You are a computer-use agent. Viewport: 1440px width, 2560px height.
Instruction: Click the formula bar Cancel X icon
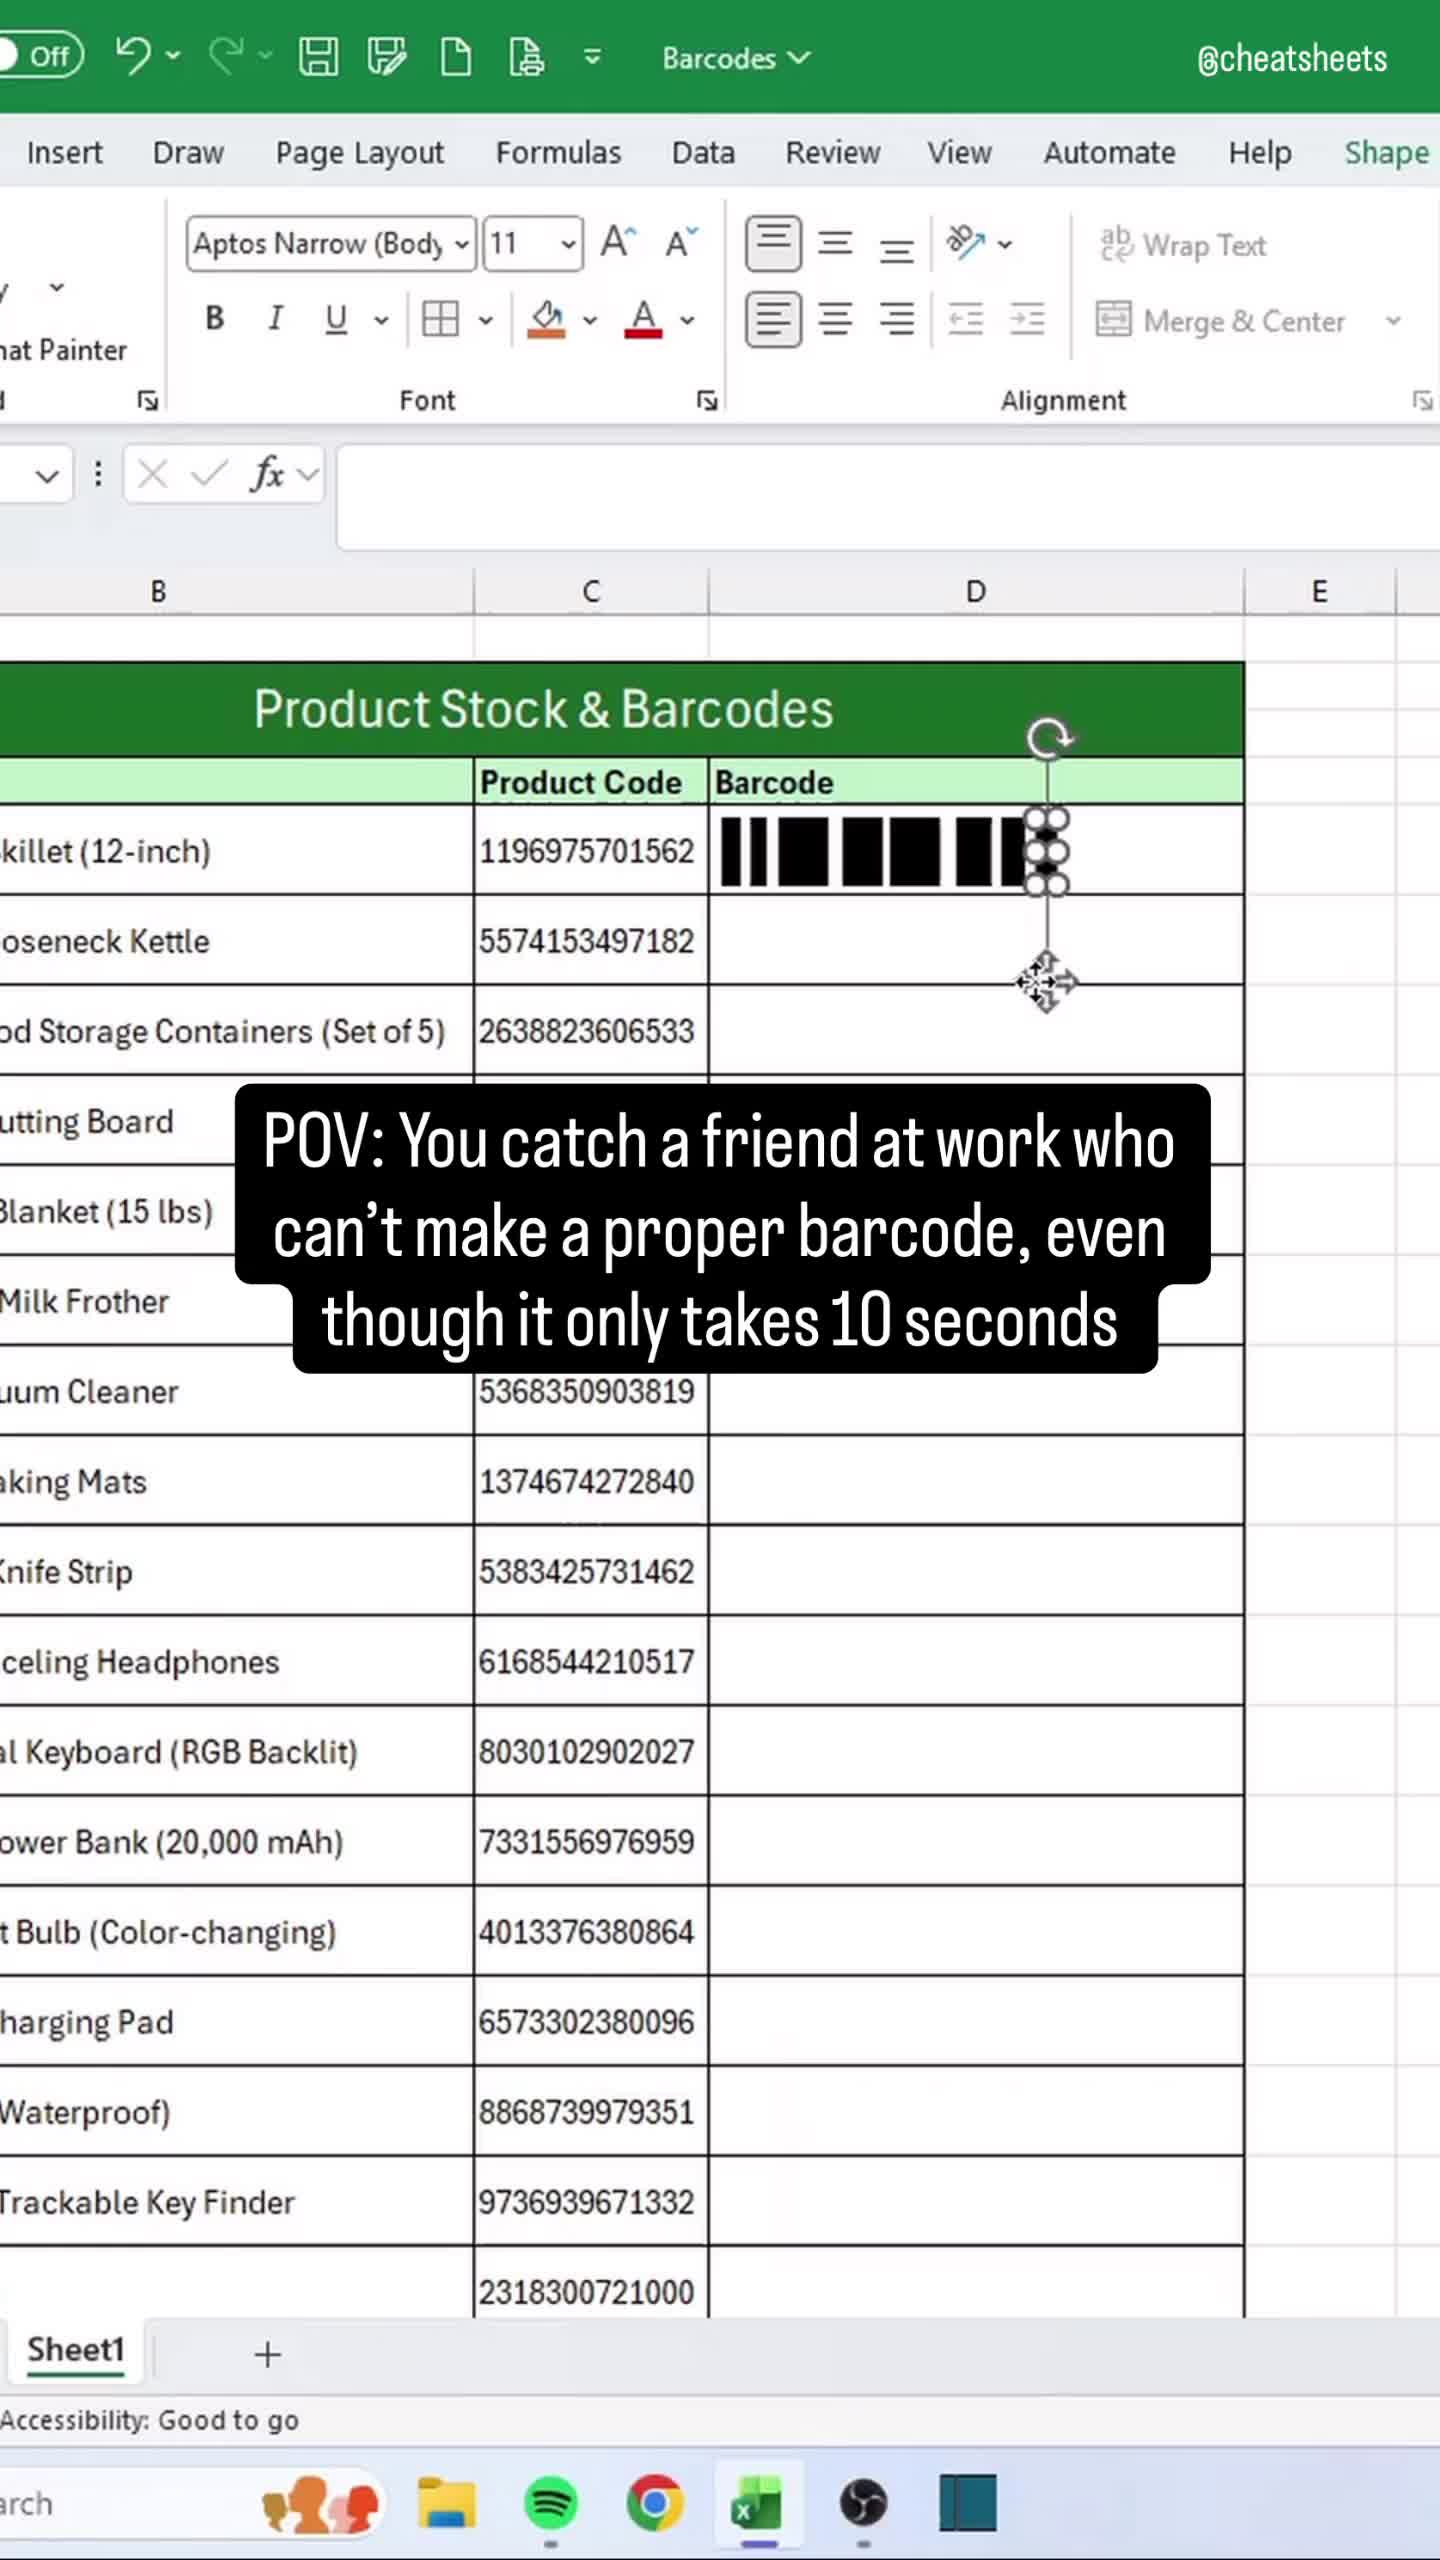click(152, 473)
